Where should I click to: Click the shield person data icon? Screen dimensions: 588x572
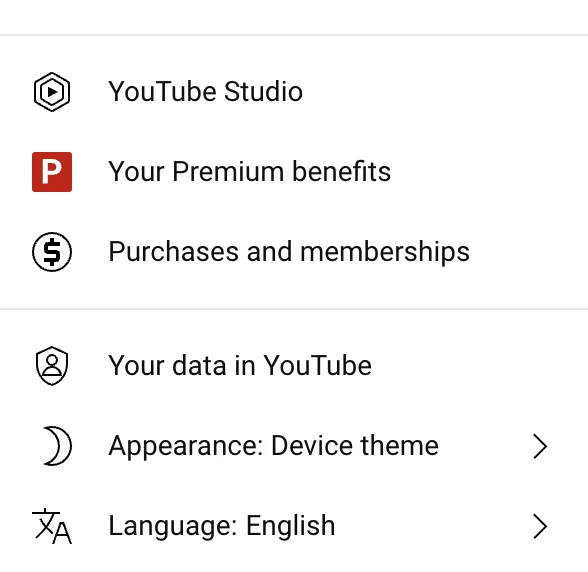coord(52,366)
